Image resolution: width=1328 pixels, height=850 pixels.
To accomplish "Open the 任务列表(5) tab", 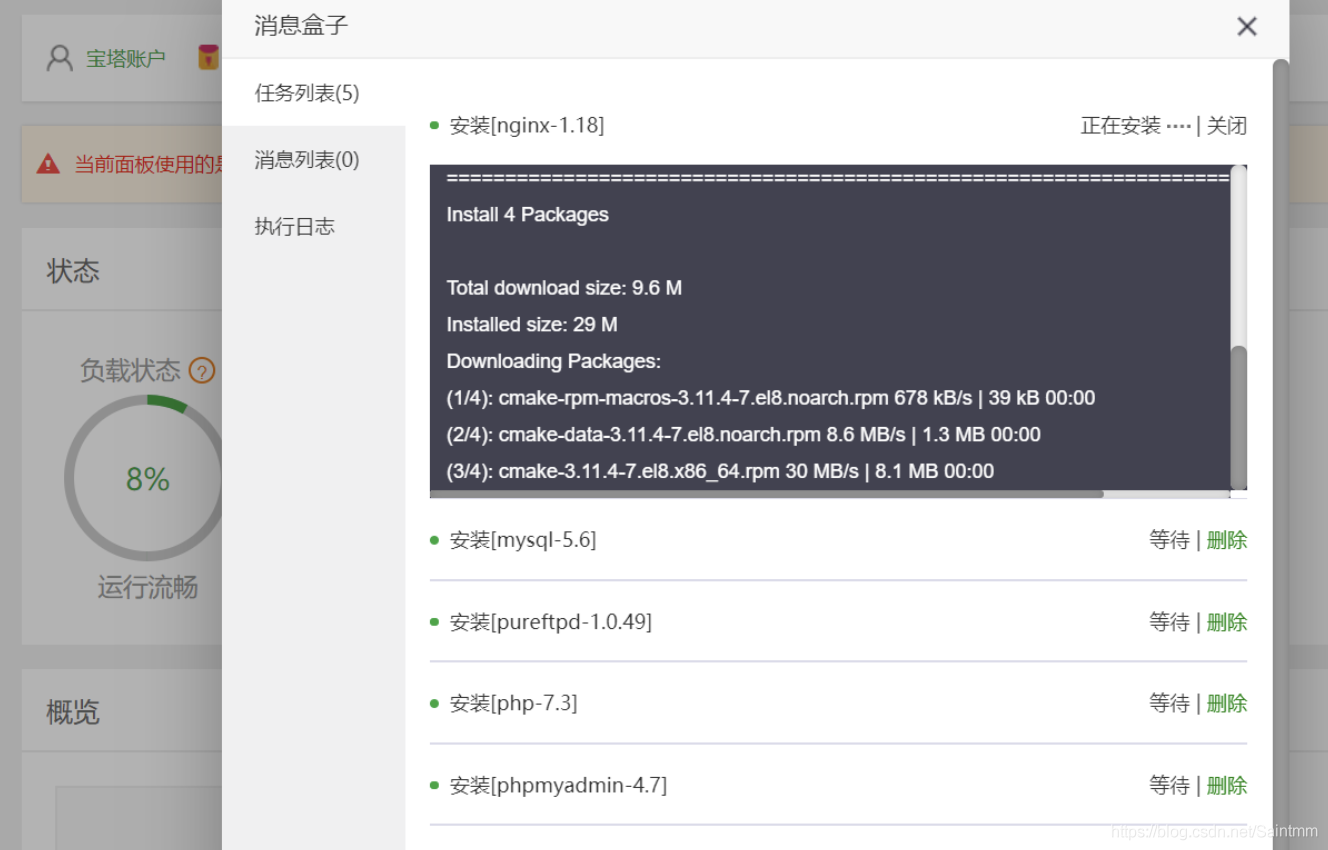I will (307, 93).
